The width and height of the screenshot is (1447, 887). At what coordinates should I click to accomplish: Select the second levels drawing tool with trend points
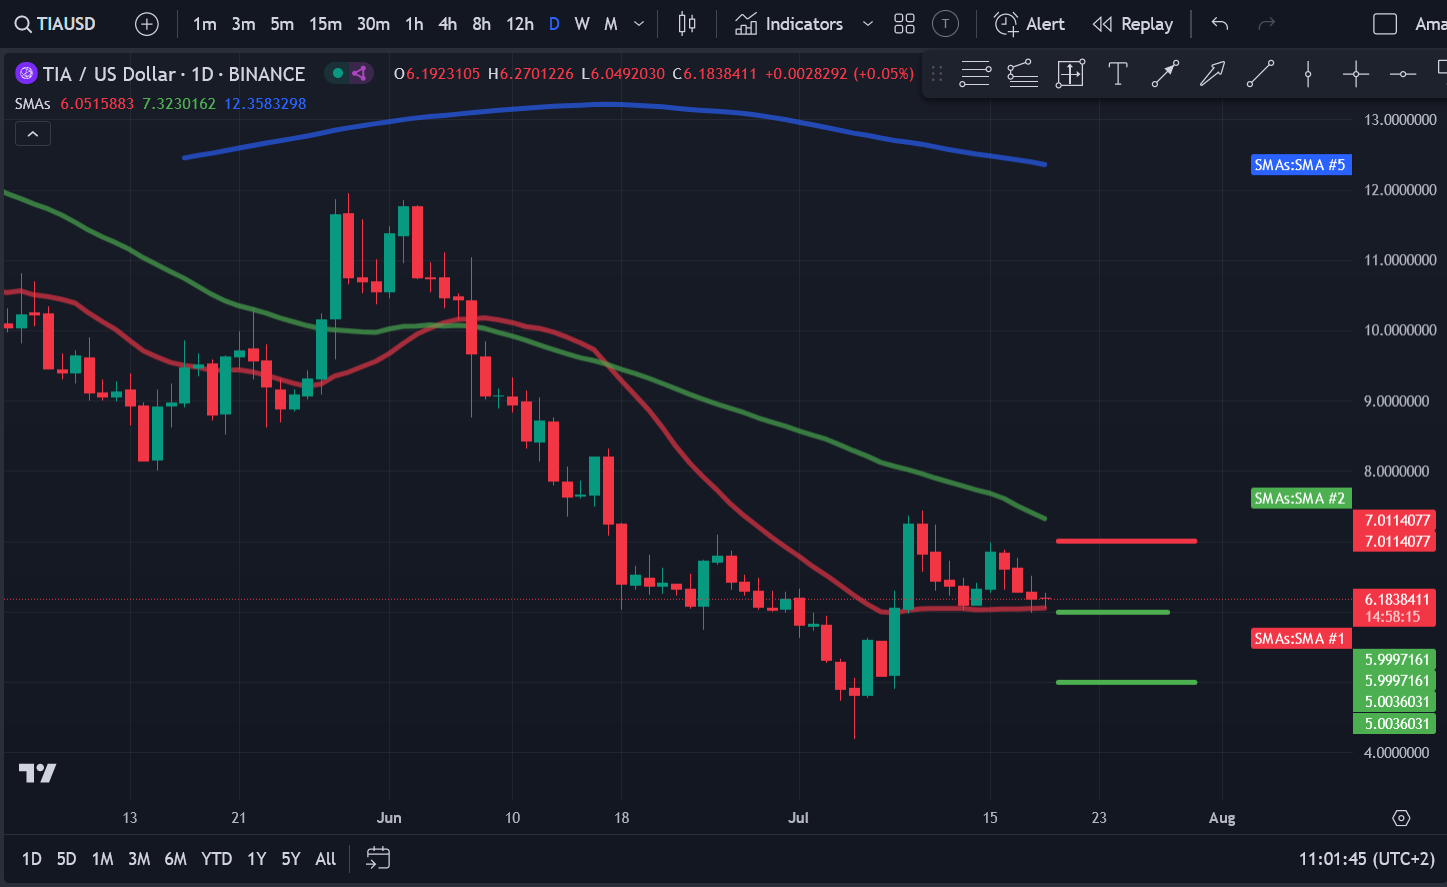pyautogui.click(x=1022, y=73)
